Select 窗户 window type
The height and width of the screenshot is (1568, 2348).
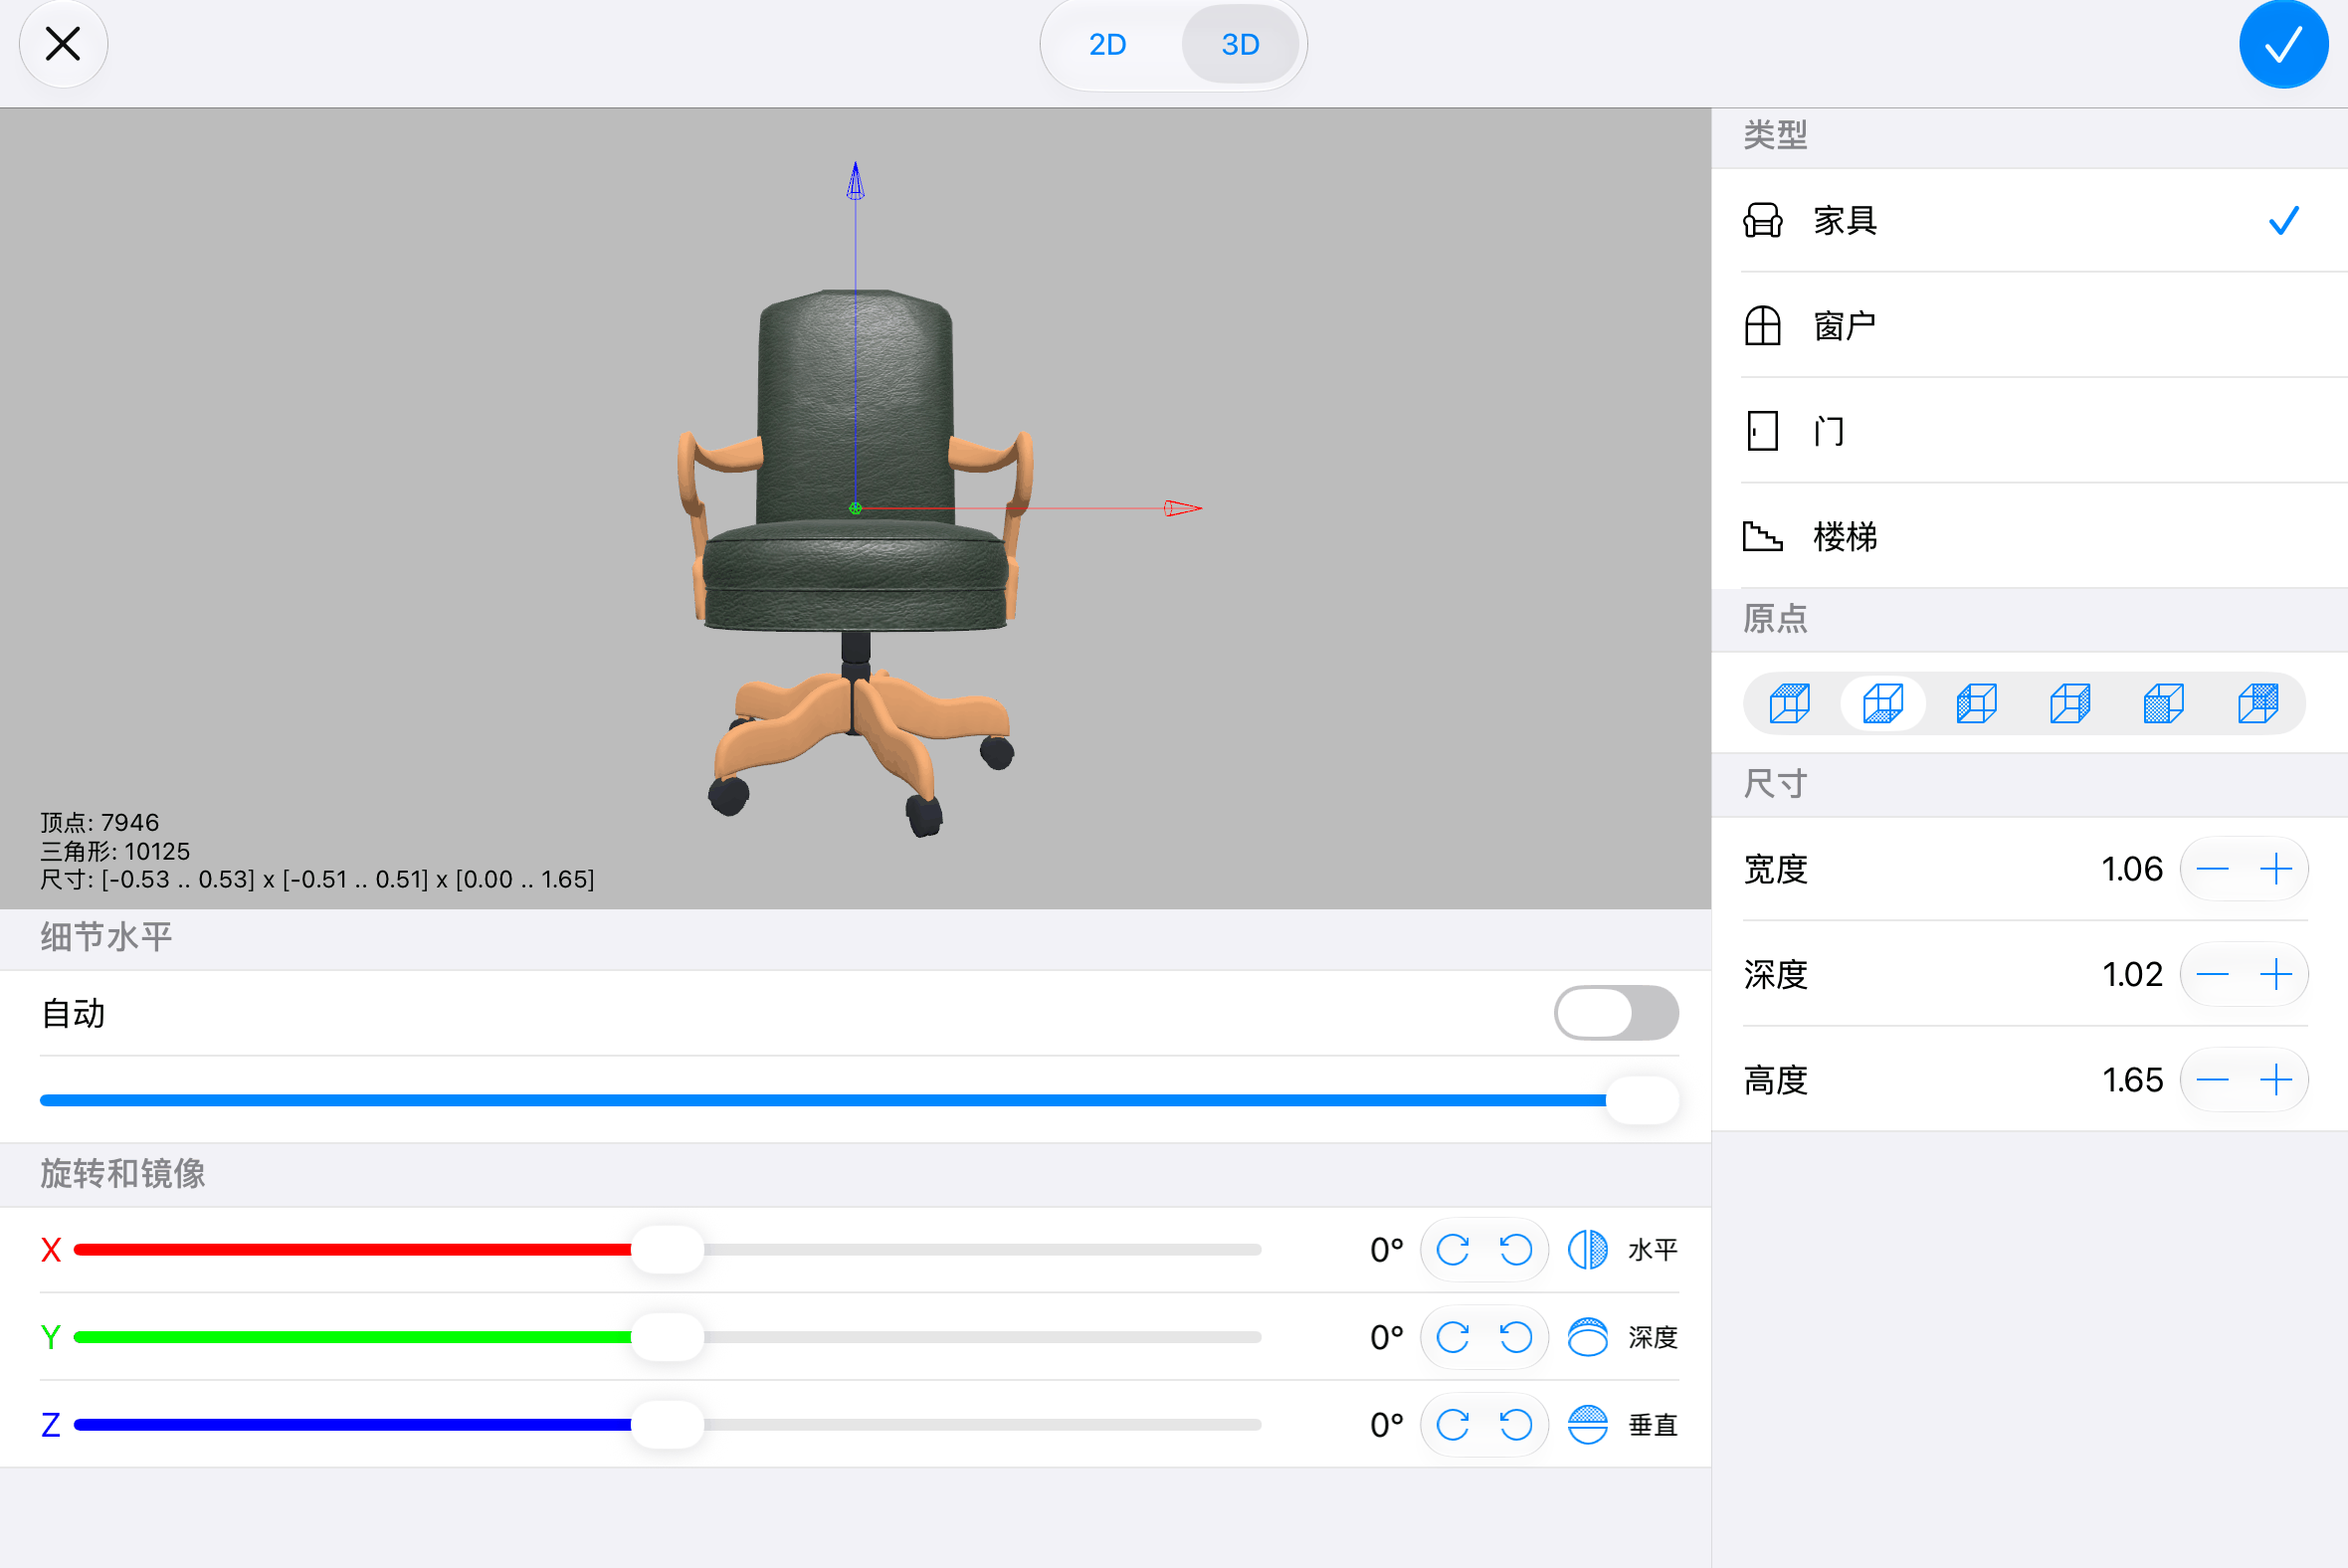(2029, 326)
